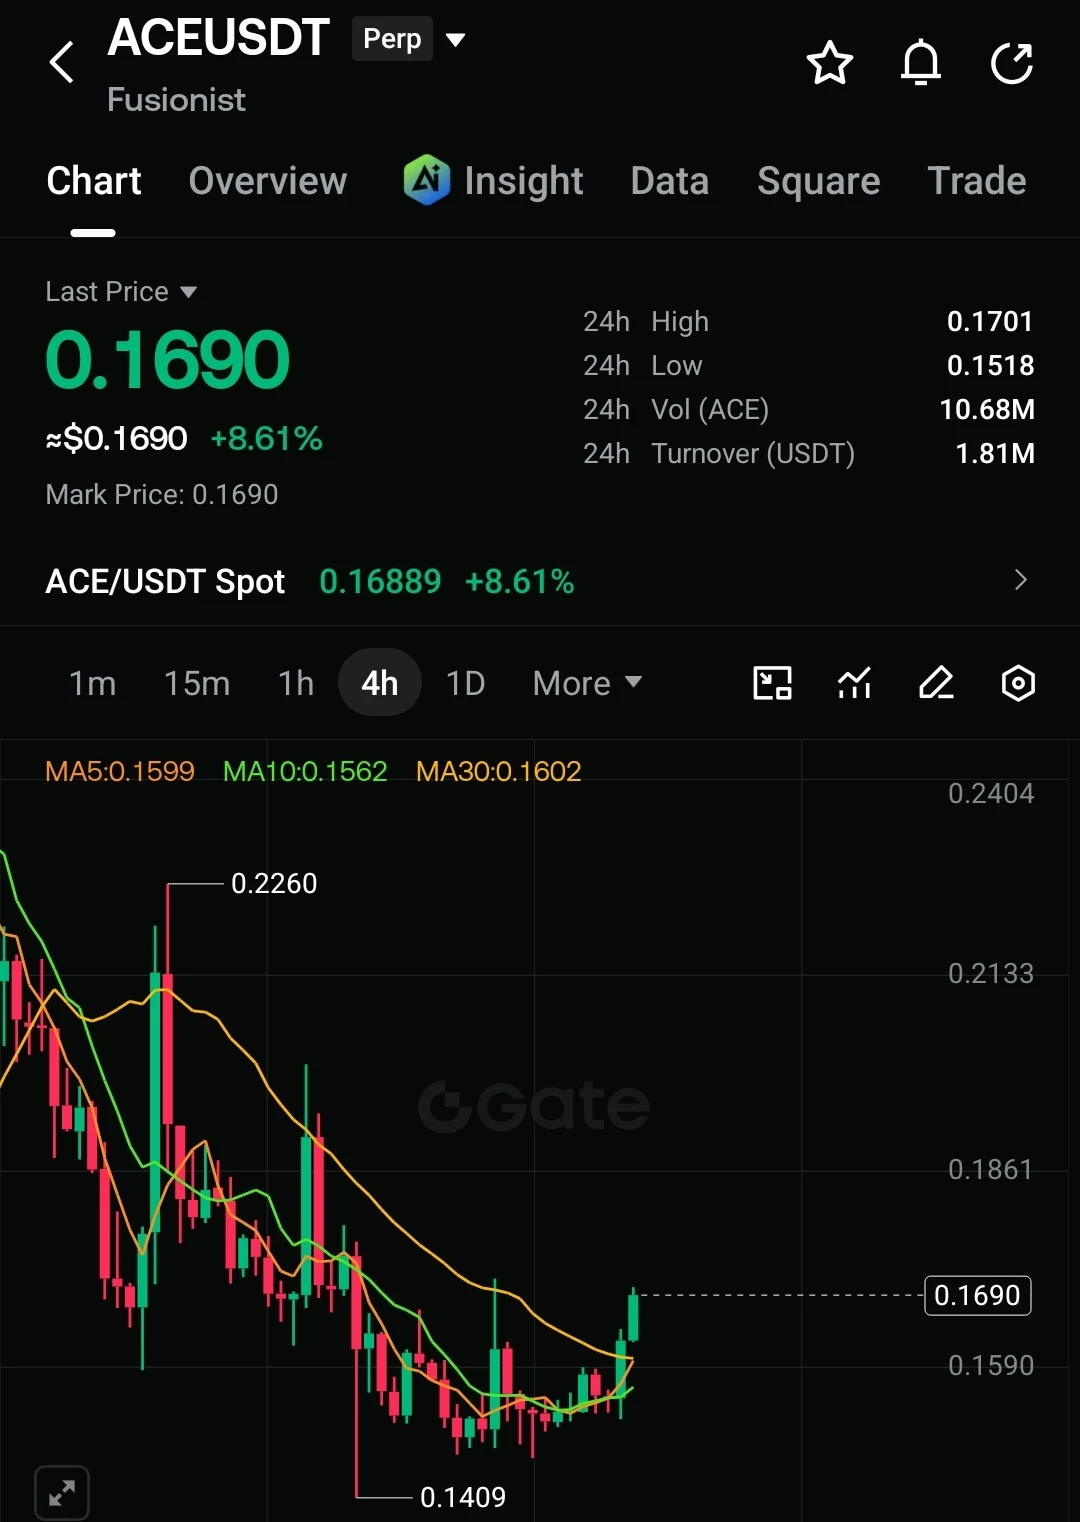Viewport: 1080px width, 1522px height.
Task: Switch to the Chart tab
Action: [x=94, y=181]
